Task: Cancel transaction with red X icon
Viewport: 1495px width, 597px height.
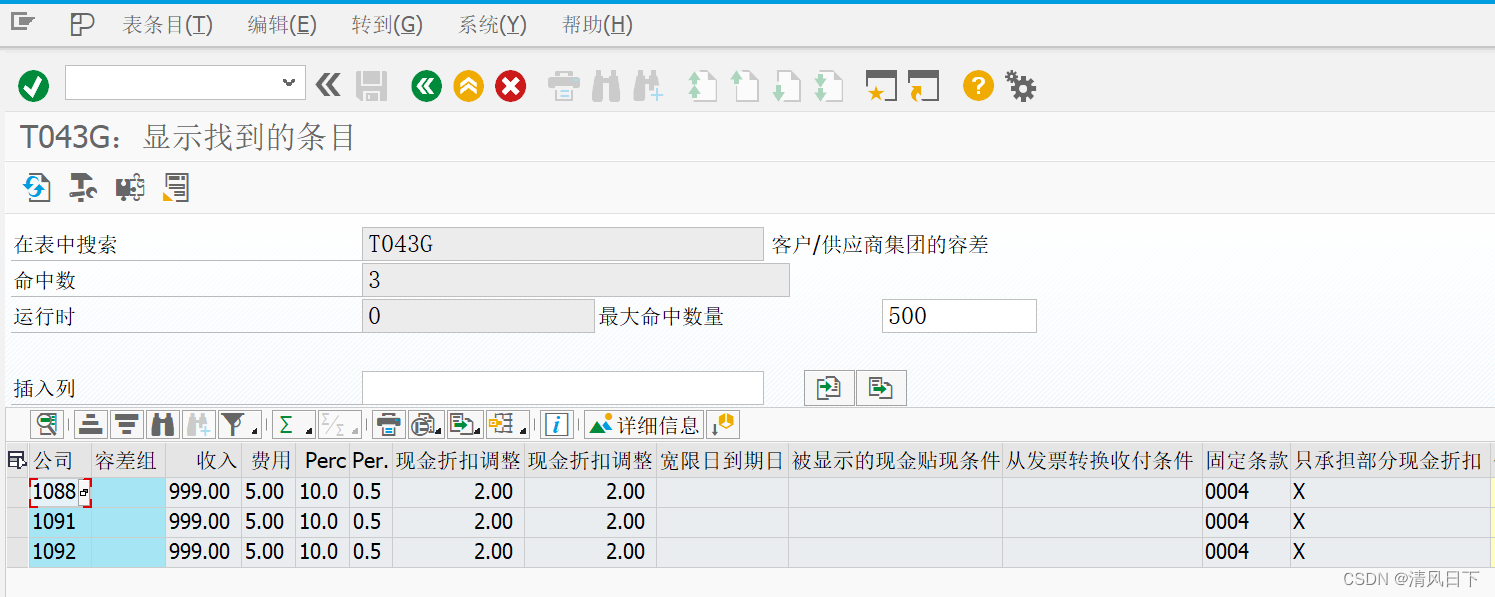Action: point(510,86)
